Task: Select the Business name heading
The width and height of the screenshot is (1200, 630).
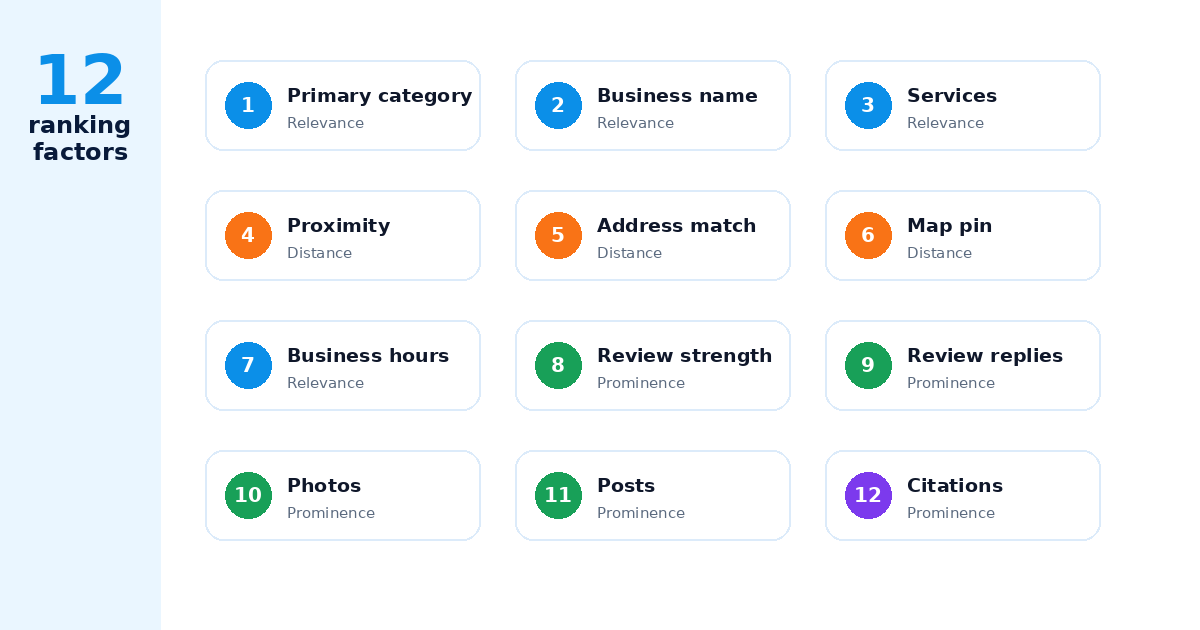Action: 677,96
